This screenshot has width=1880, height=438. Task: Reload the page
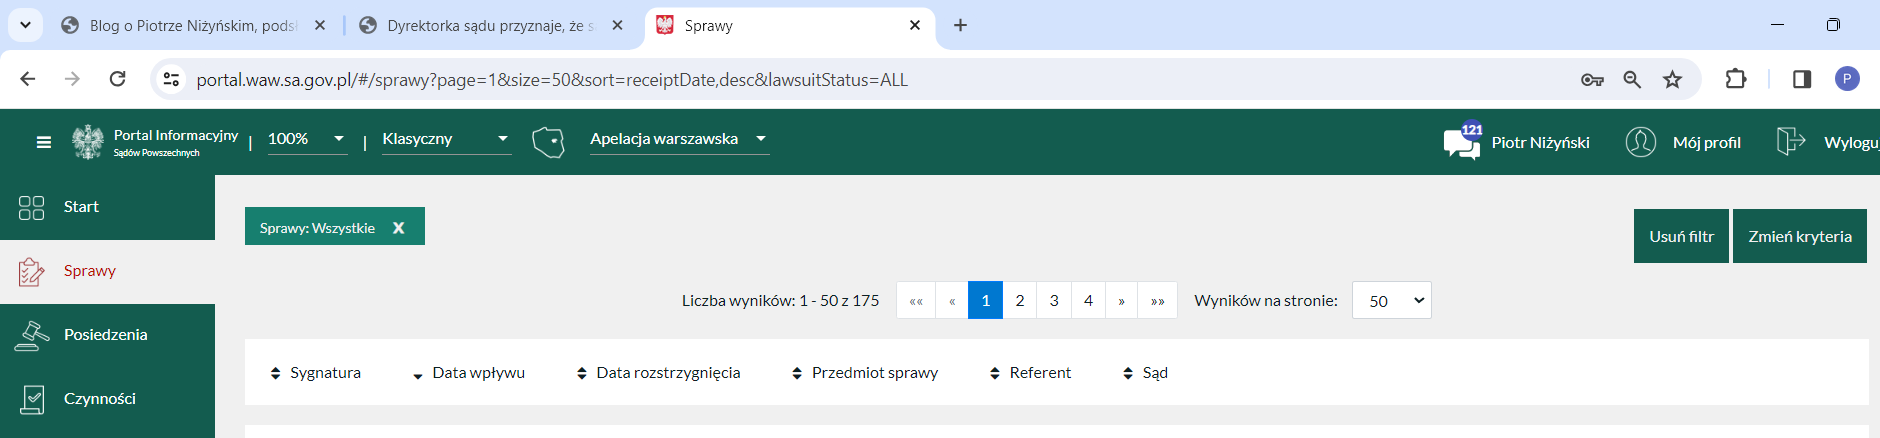[117, 80]
